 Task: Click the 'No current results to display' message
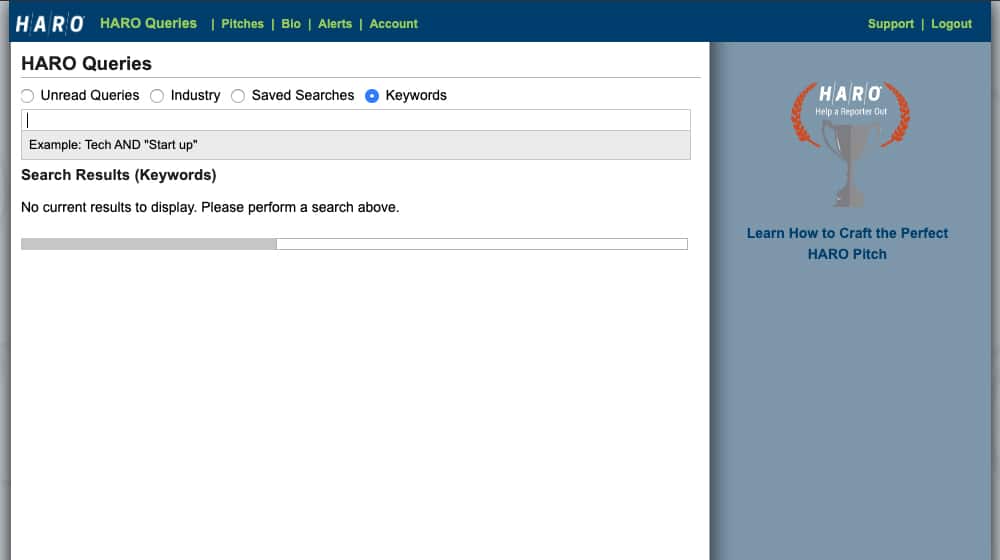pyautogui.click(x=210, y=207)
